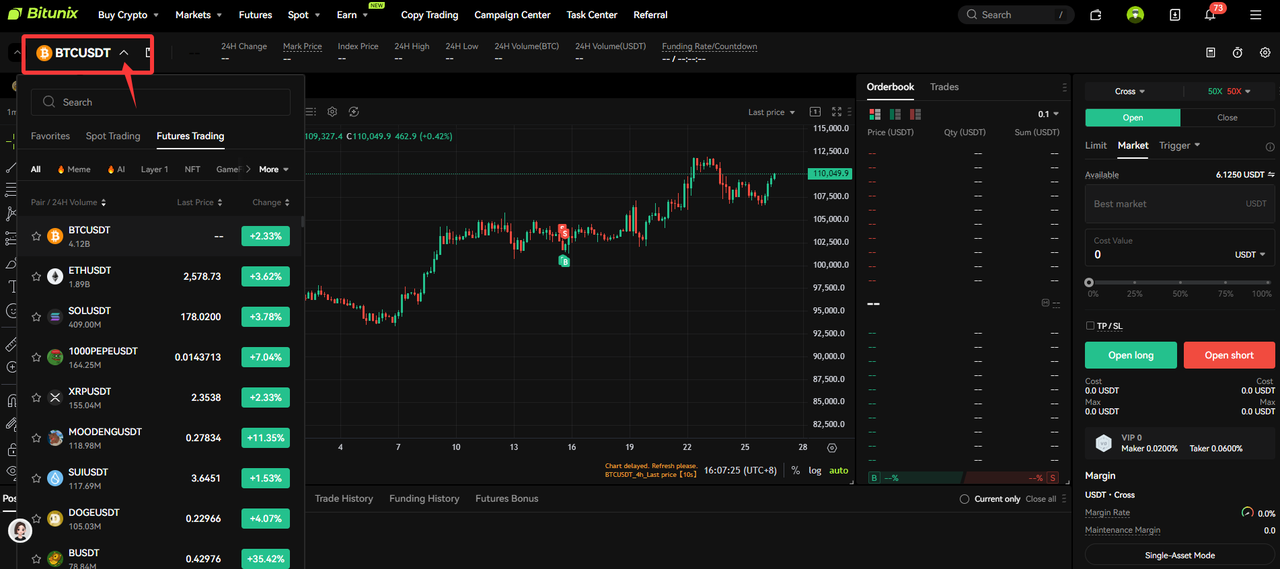
Task: Click the pair search input field
Action: coord(161,102)
